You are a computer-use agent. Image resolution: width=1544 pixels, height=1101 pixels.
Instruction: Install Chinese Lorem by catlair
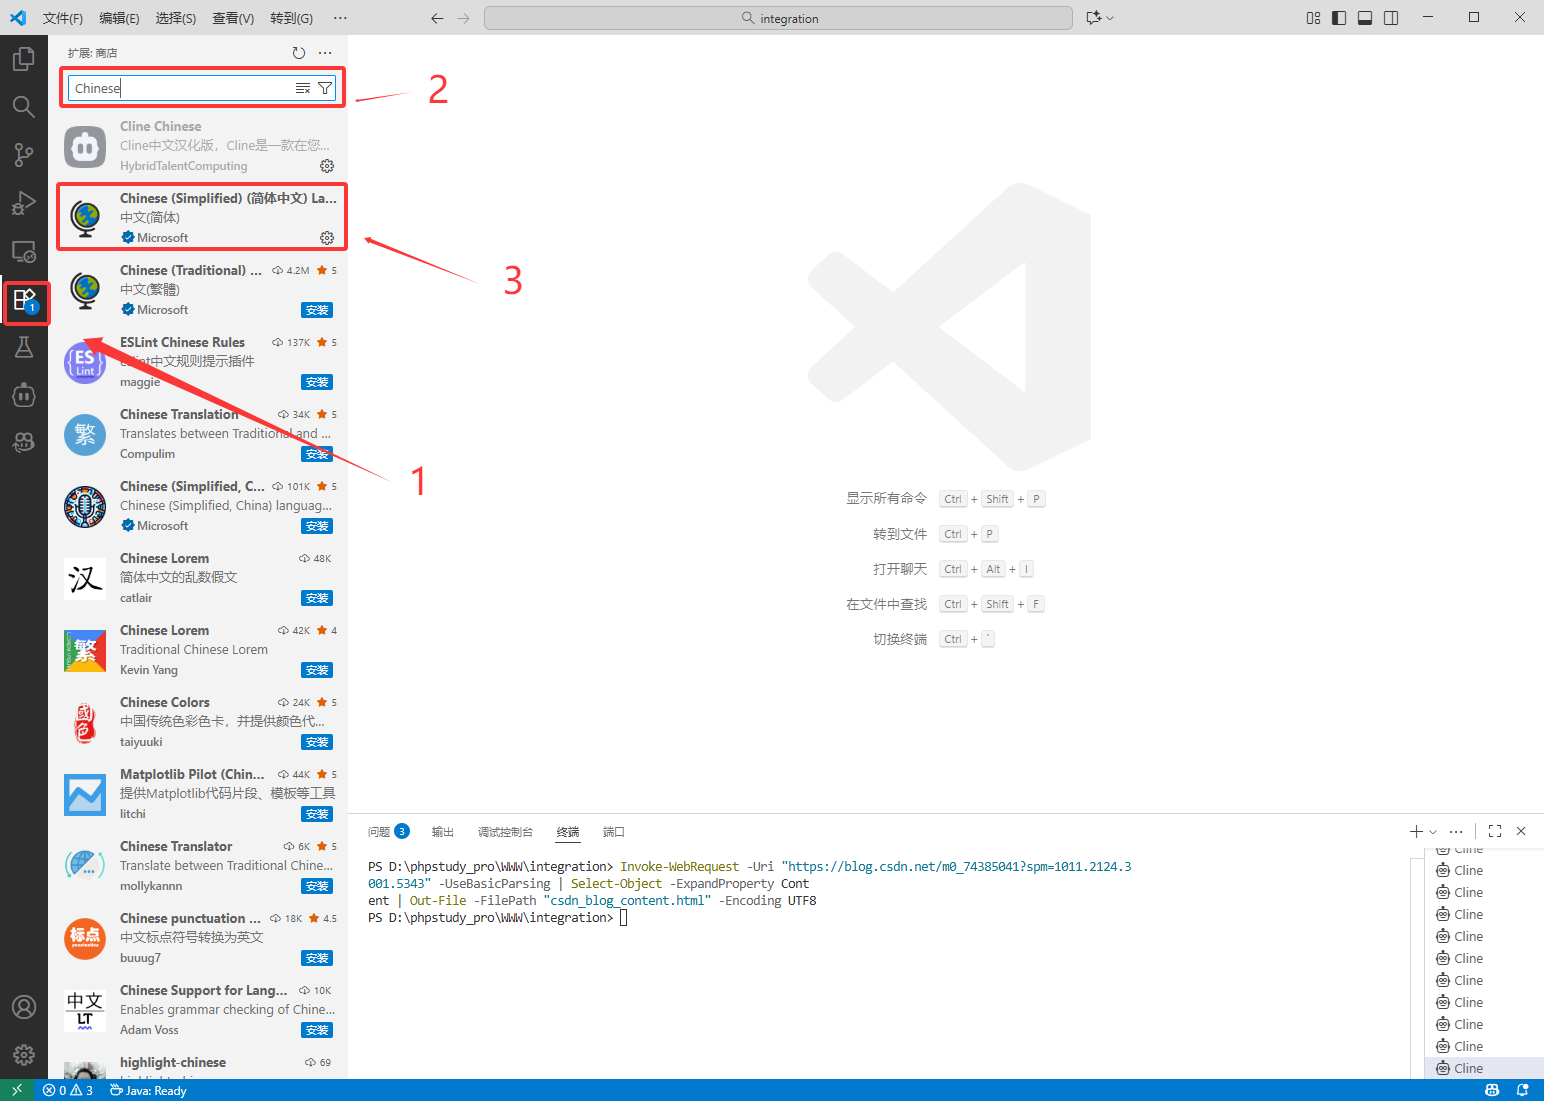coord(317,598)
